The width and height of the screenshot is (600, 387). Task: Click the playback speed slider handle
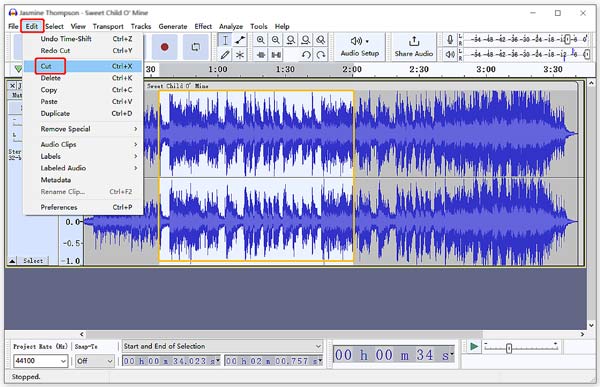click(x=509, y=348)
